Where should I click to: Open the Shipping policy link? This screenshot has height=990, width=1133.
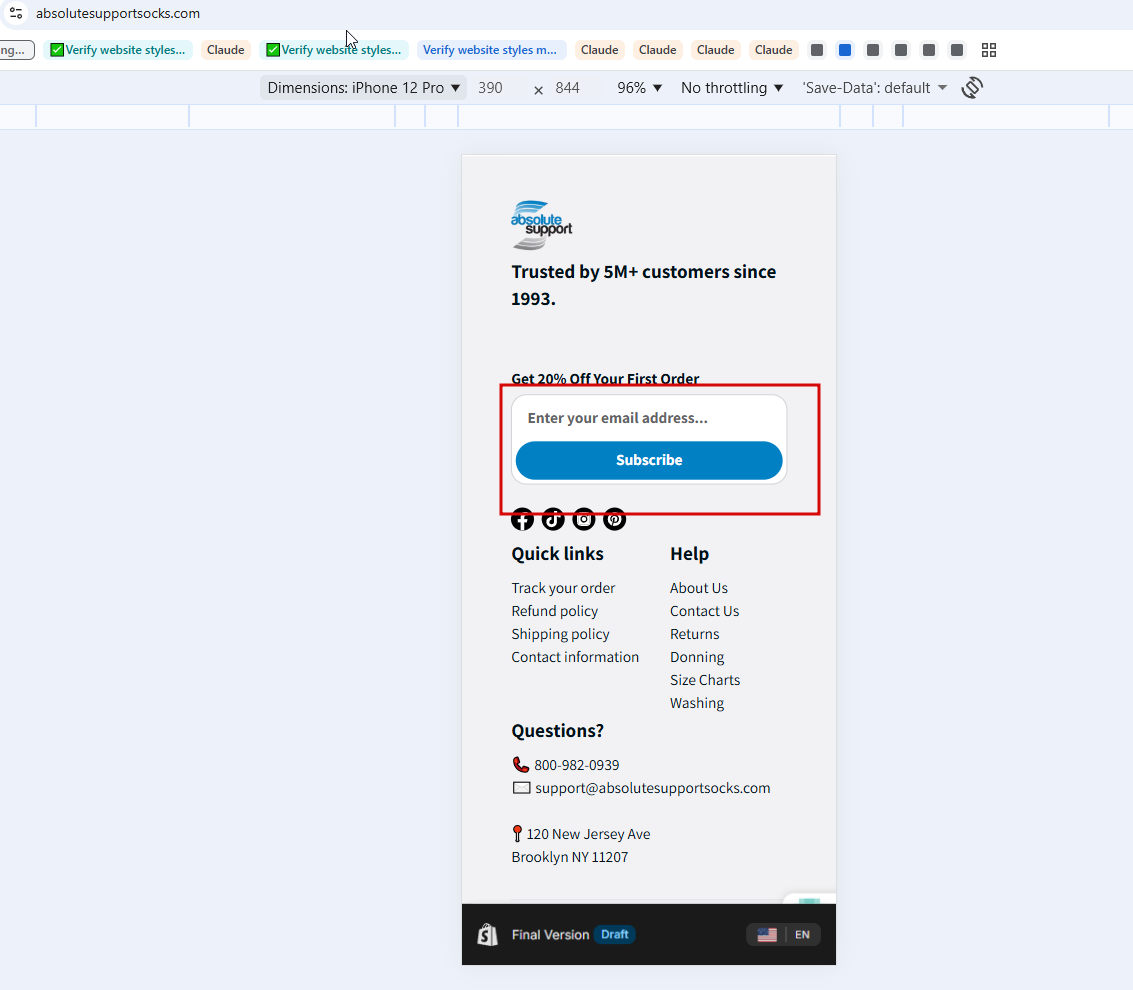pyautogui.click(x=560, y=634)
